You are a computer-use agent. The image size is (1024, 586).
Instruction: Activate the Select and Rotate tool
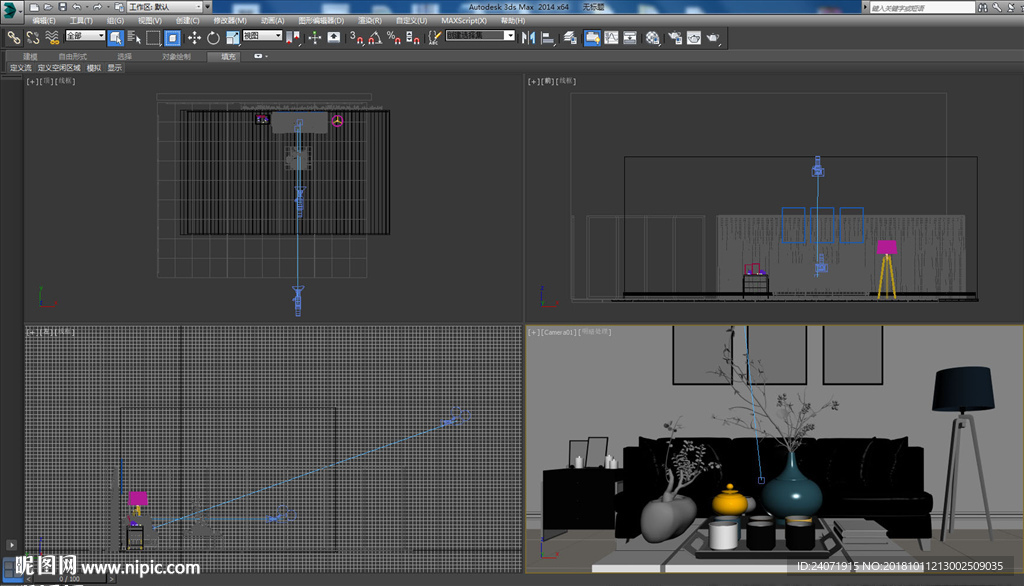213,38
